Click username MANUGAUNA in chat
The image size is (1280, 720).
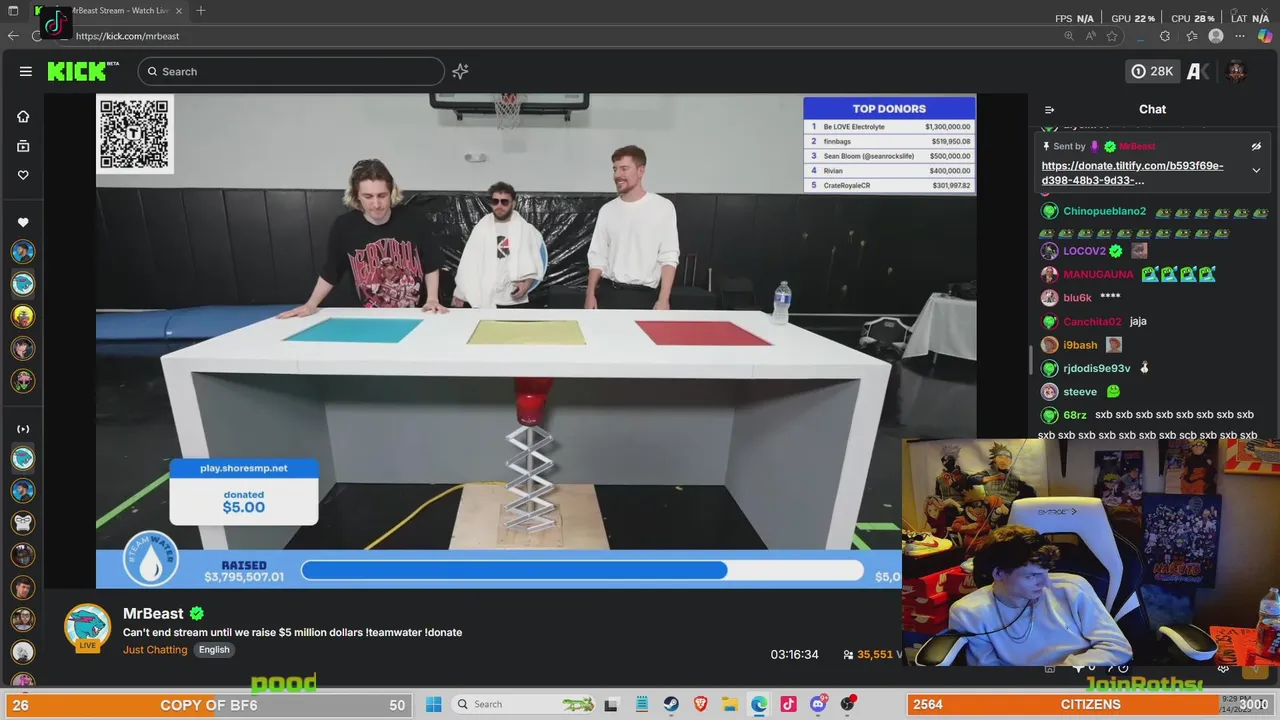[x=1098, y=274]
